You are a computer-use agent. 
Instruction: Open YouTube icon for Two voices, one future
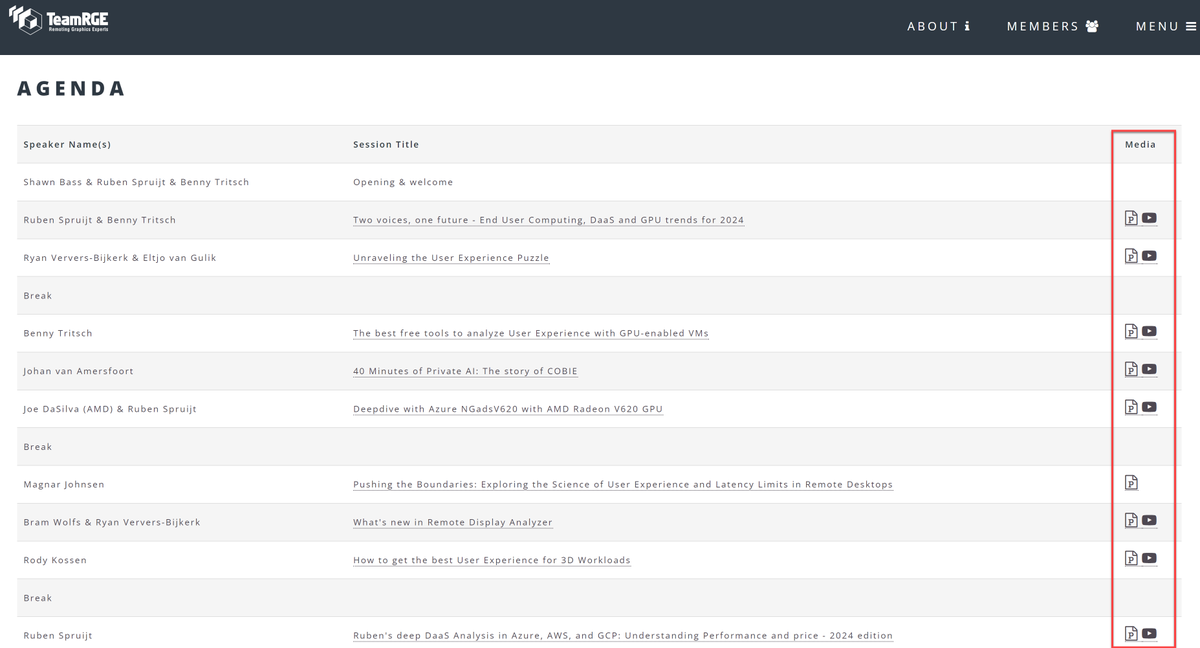(1149, 218)
